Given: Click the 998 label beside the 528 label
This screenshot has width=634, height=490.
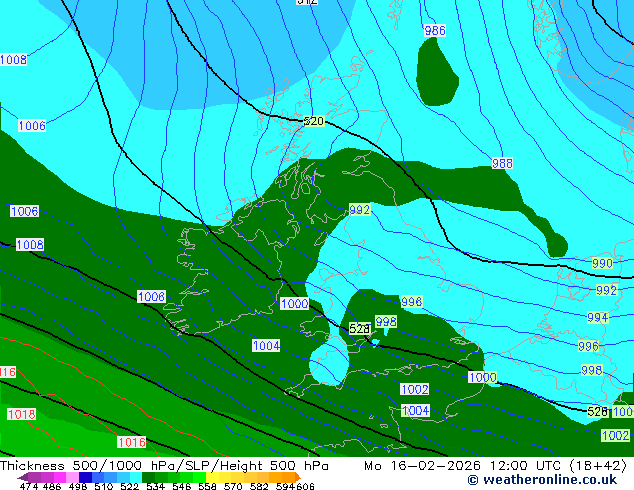Looking at the screenshot, I should [x=386, y=321].
